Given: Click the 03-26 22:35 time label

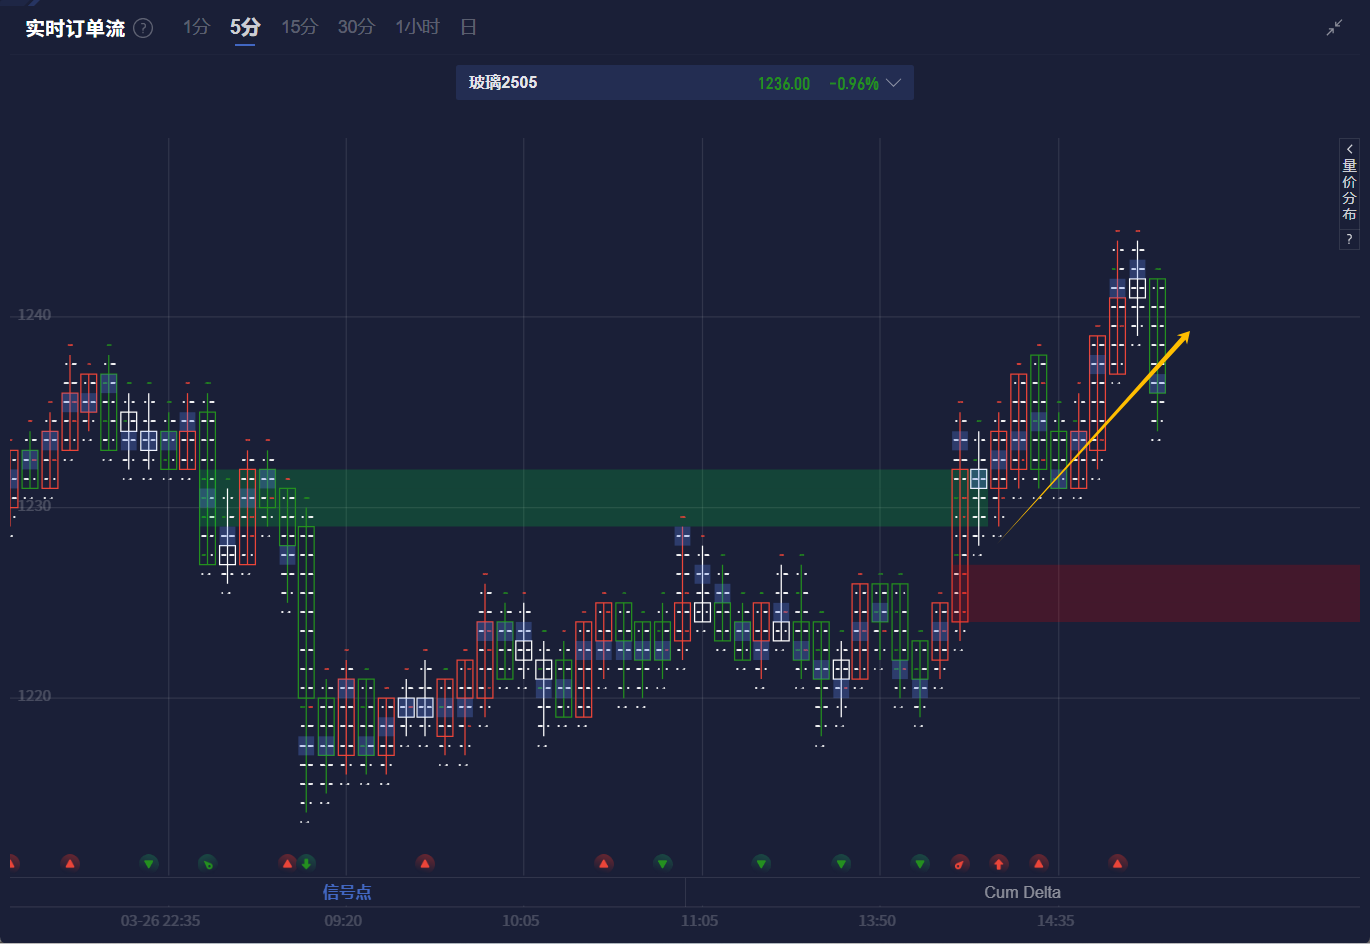Looking at the screenshot, I should click(x=160, y=920).
